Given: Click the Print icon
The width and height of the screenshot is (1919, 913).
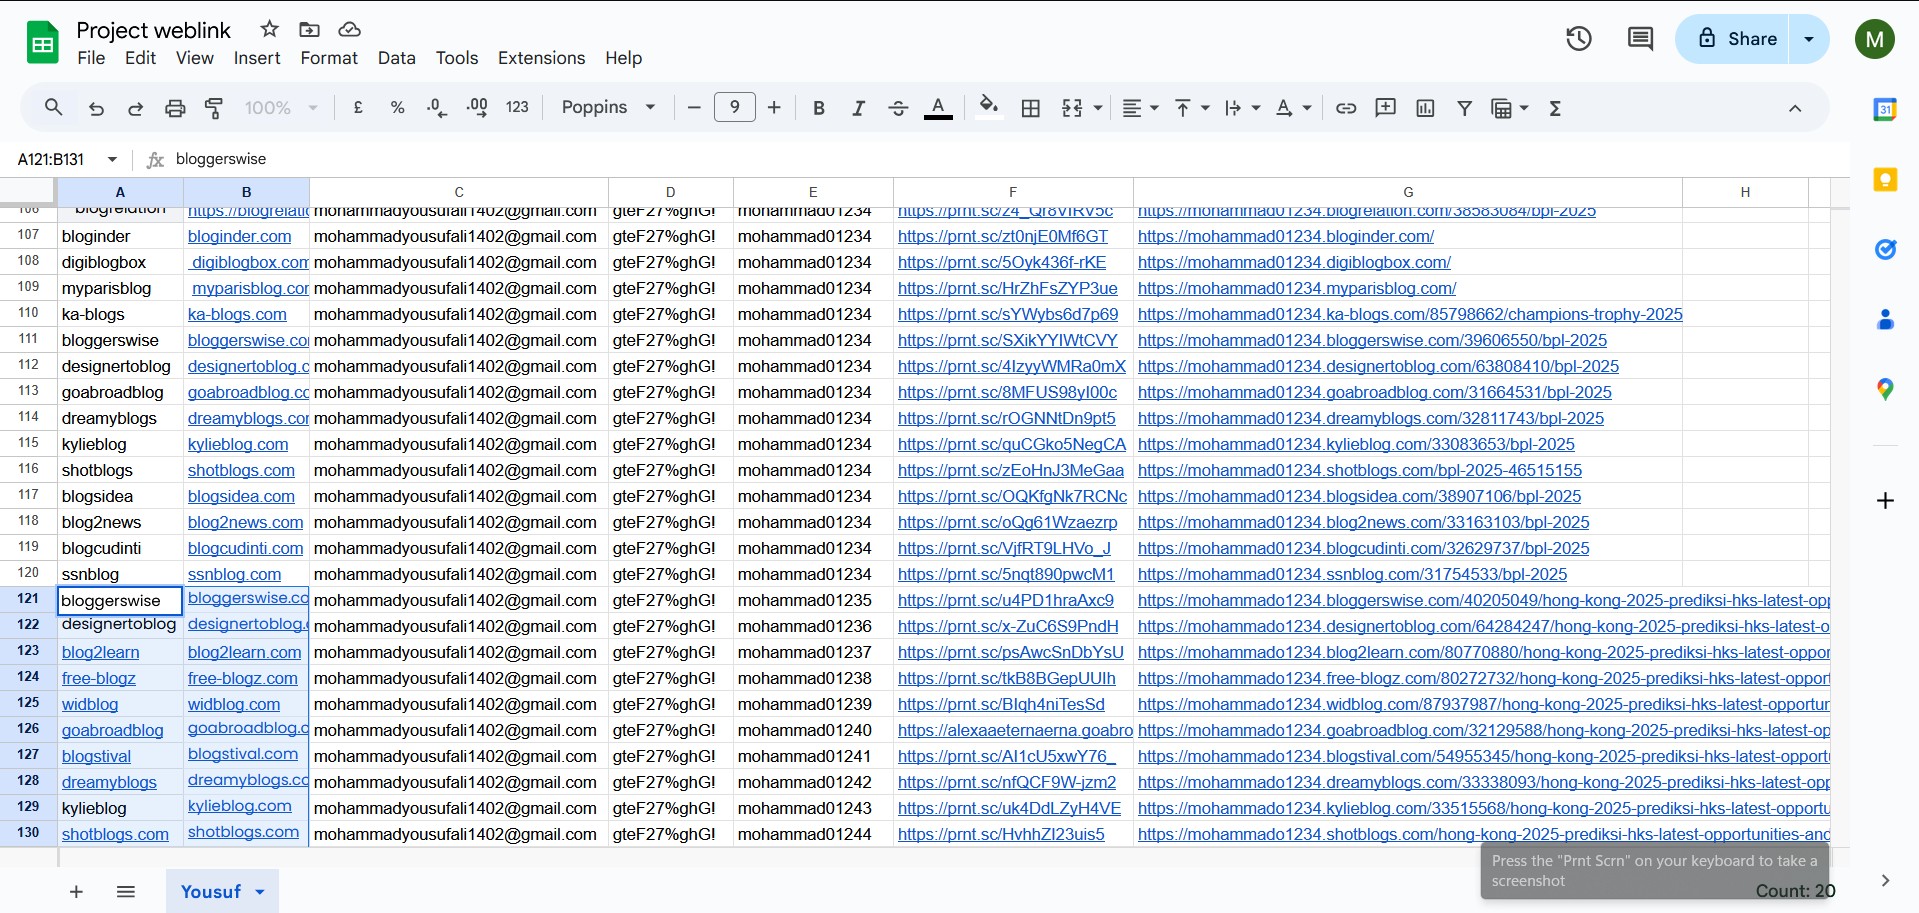Looking at the screenshot, I should [x=175, y=108].
